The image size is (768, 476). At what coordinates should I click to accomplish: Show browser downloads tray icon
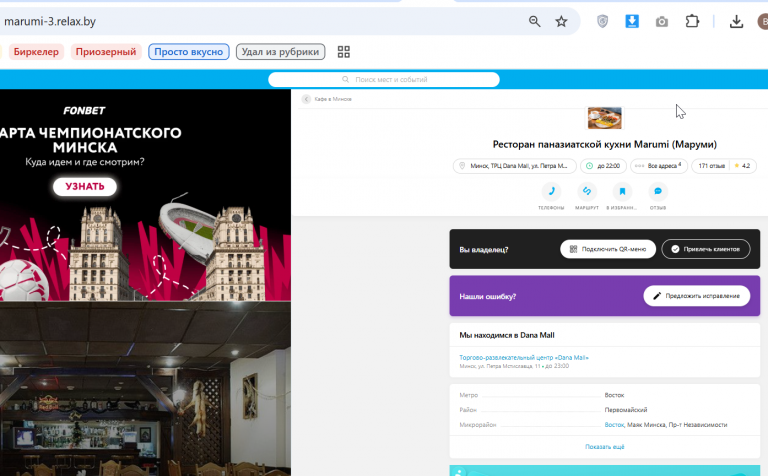736,21
